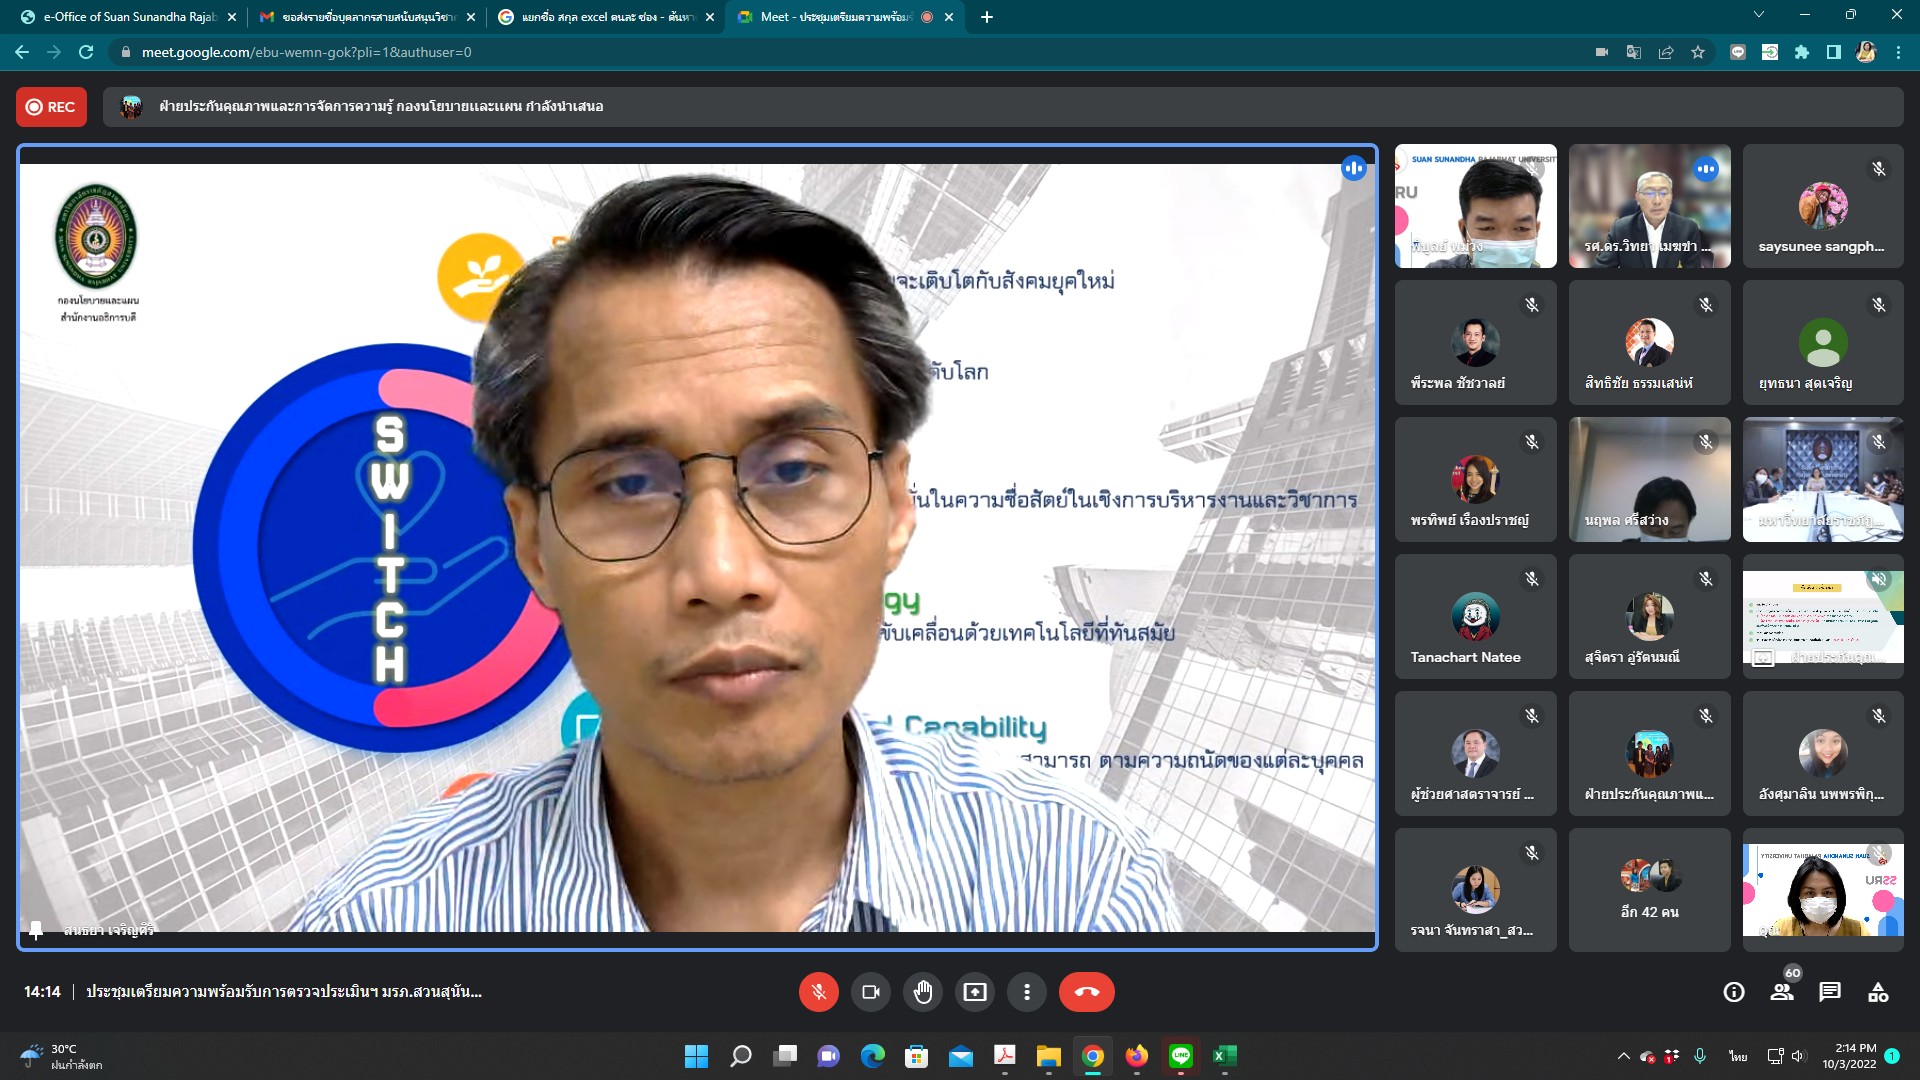This screenshot has width=1920, height=1080.
Task: Open meeting details info icon
Action: (1734, 992)
